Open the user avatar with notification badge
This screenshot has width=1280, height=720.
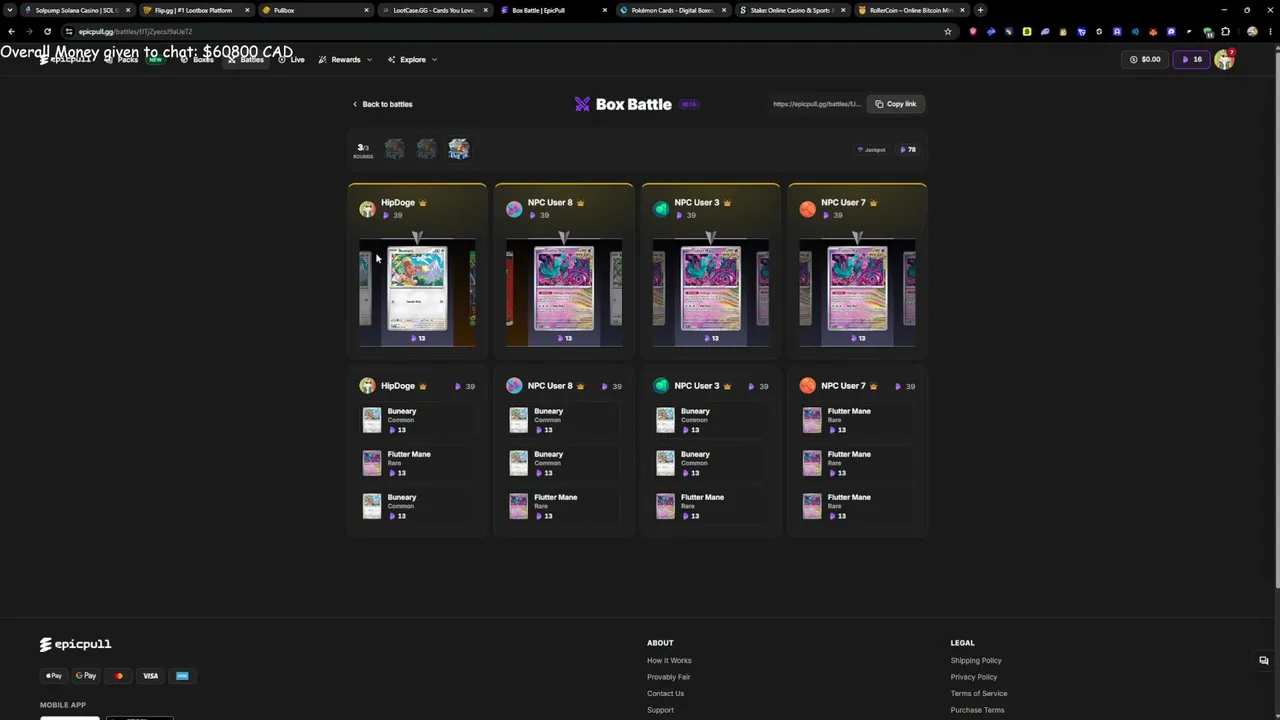pyautogui.click(x=1224, y=59)
